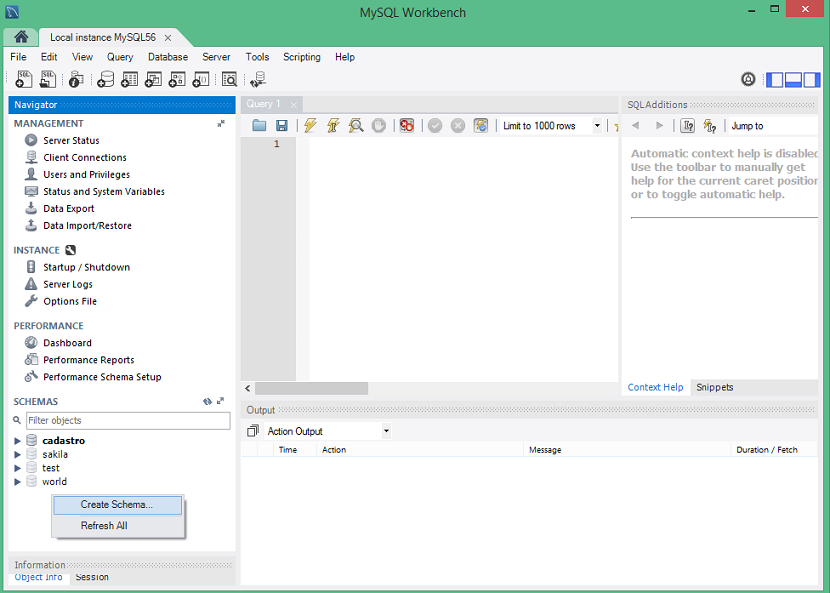Toggle continue-on-error execution button
This screenshot has height=593, width=830.
point(407,125)
